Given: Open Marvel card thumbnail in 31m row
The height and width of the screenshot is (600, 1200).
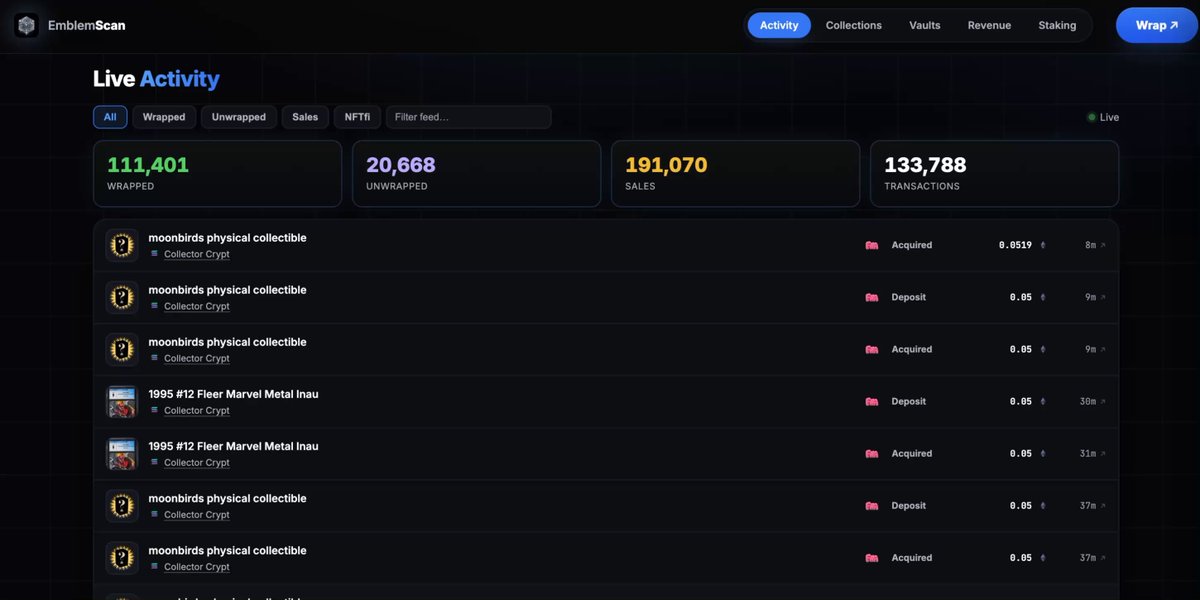Looking at the screenshot, I should pyautogui.click(x=122, y=453).
